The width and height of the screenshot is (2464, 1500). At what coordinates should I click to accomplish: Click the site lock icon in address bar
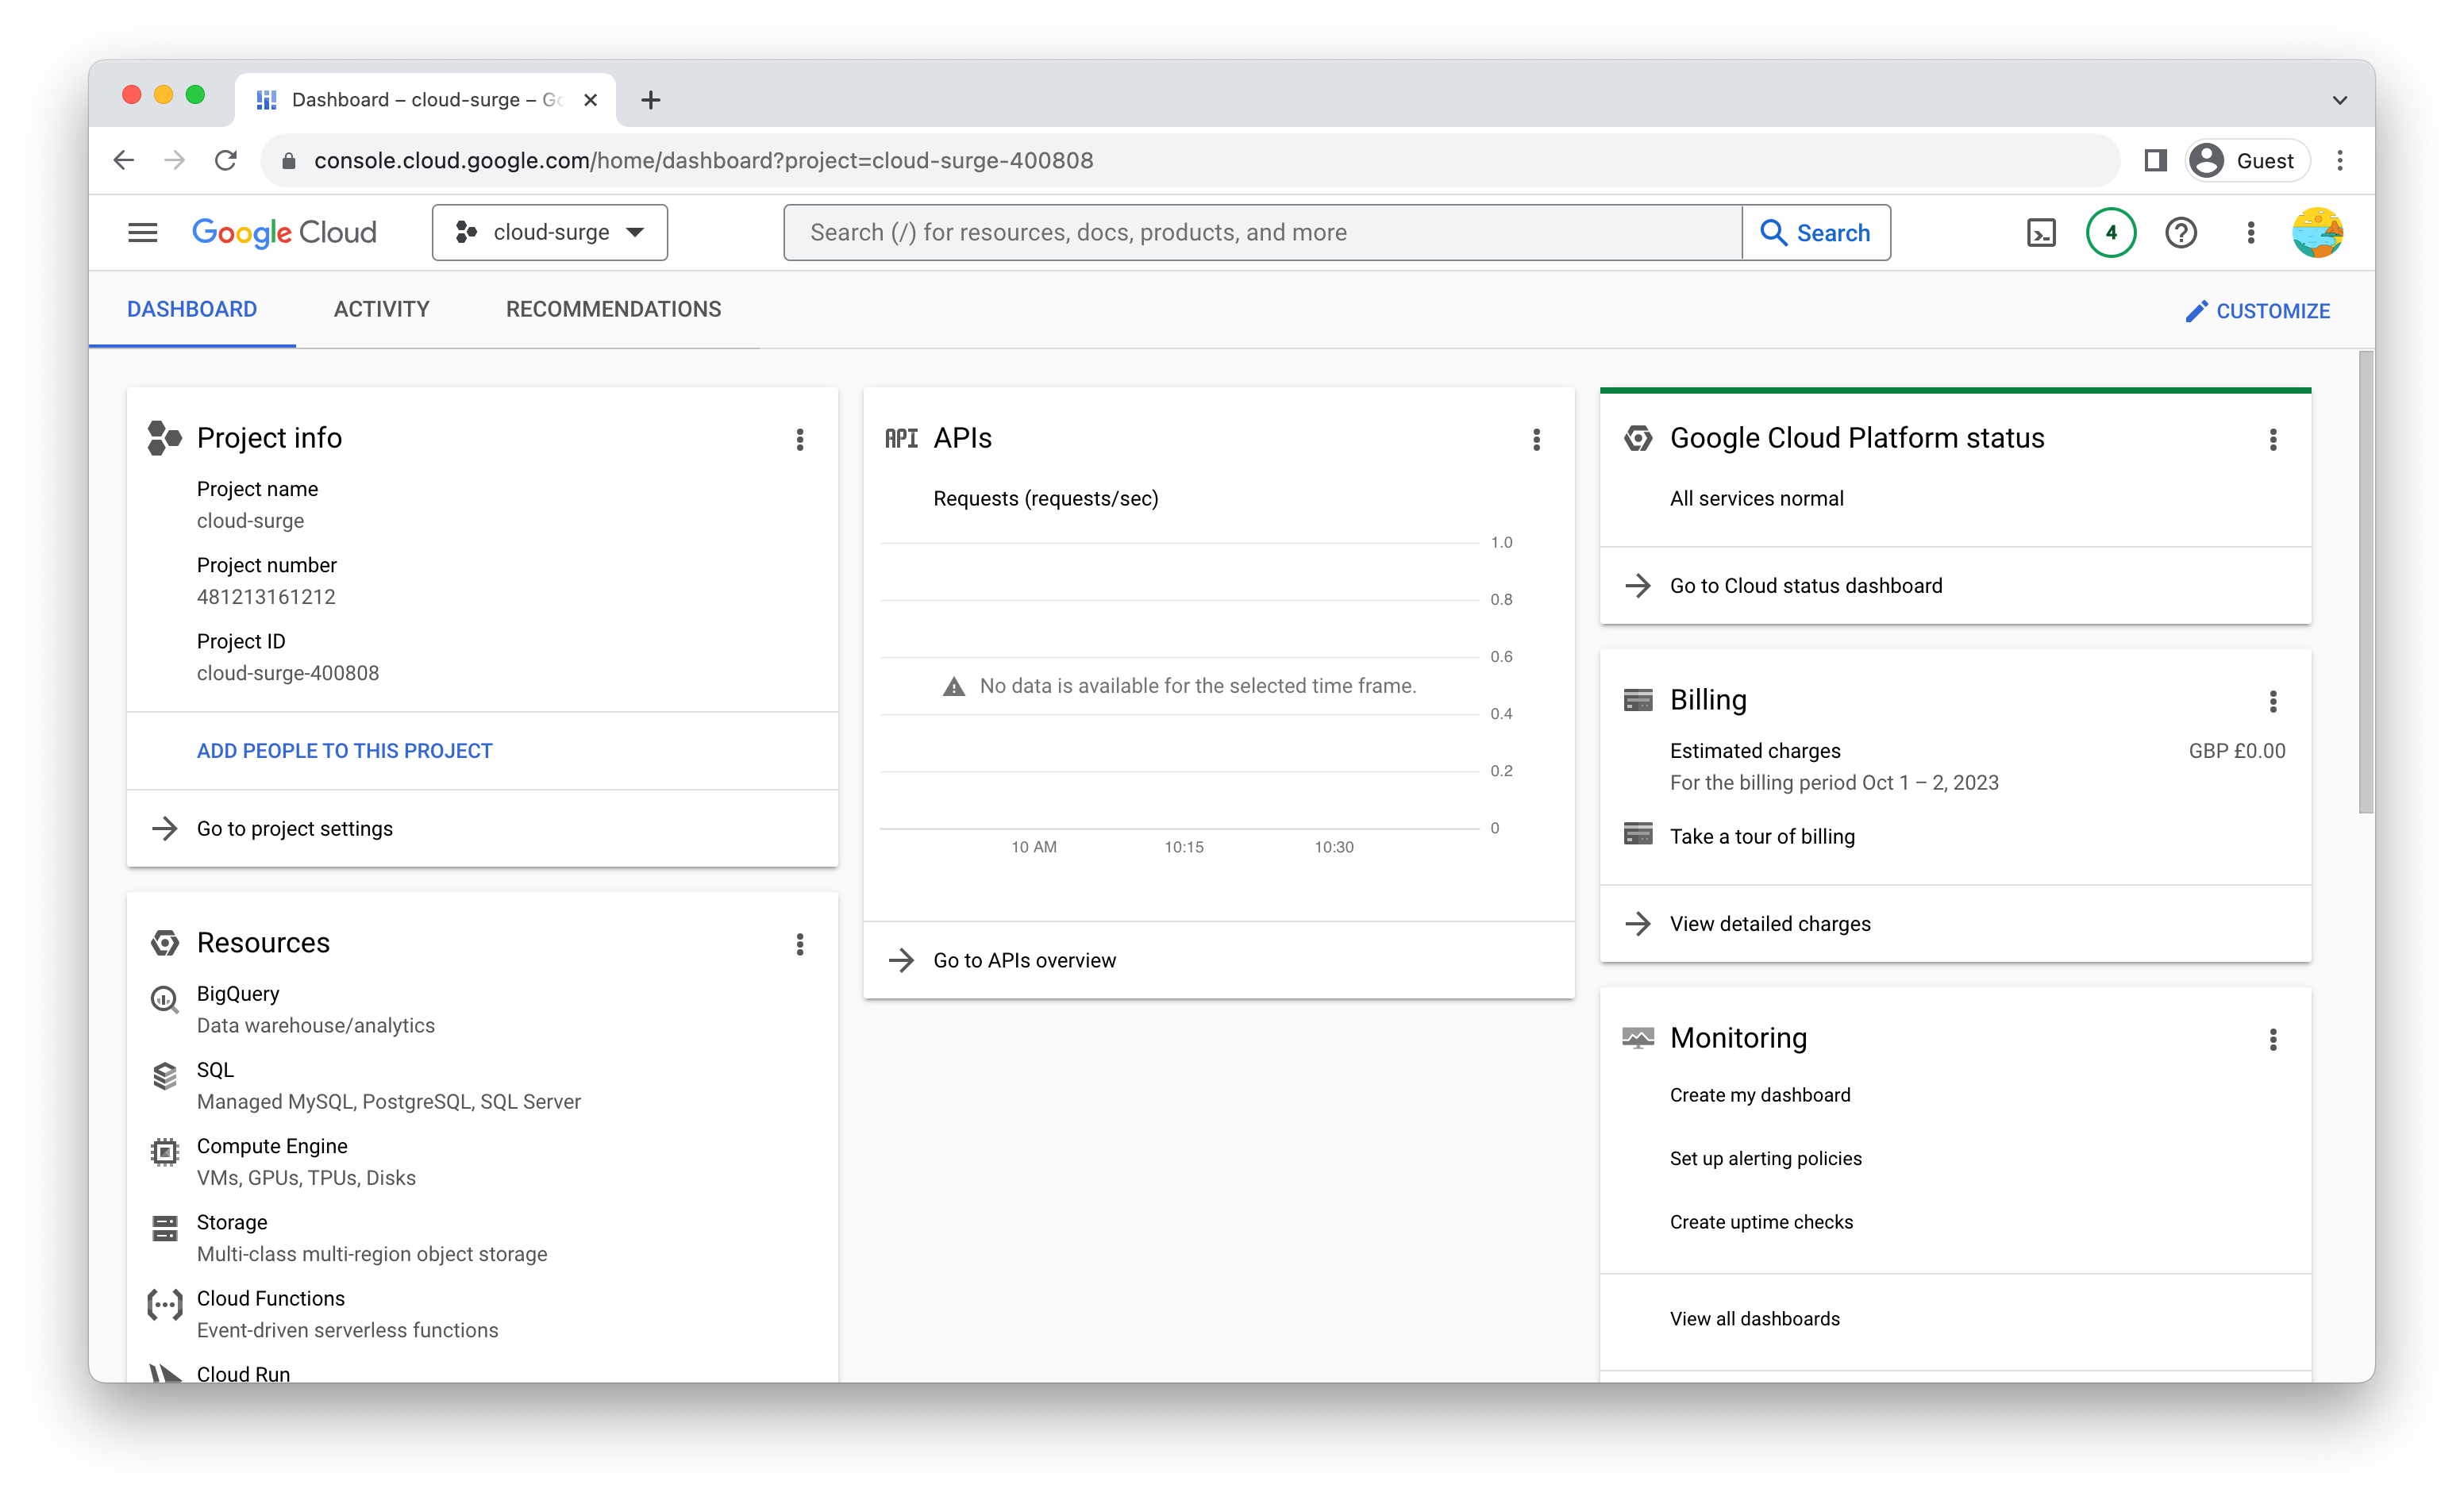289,160
